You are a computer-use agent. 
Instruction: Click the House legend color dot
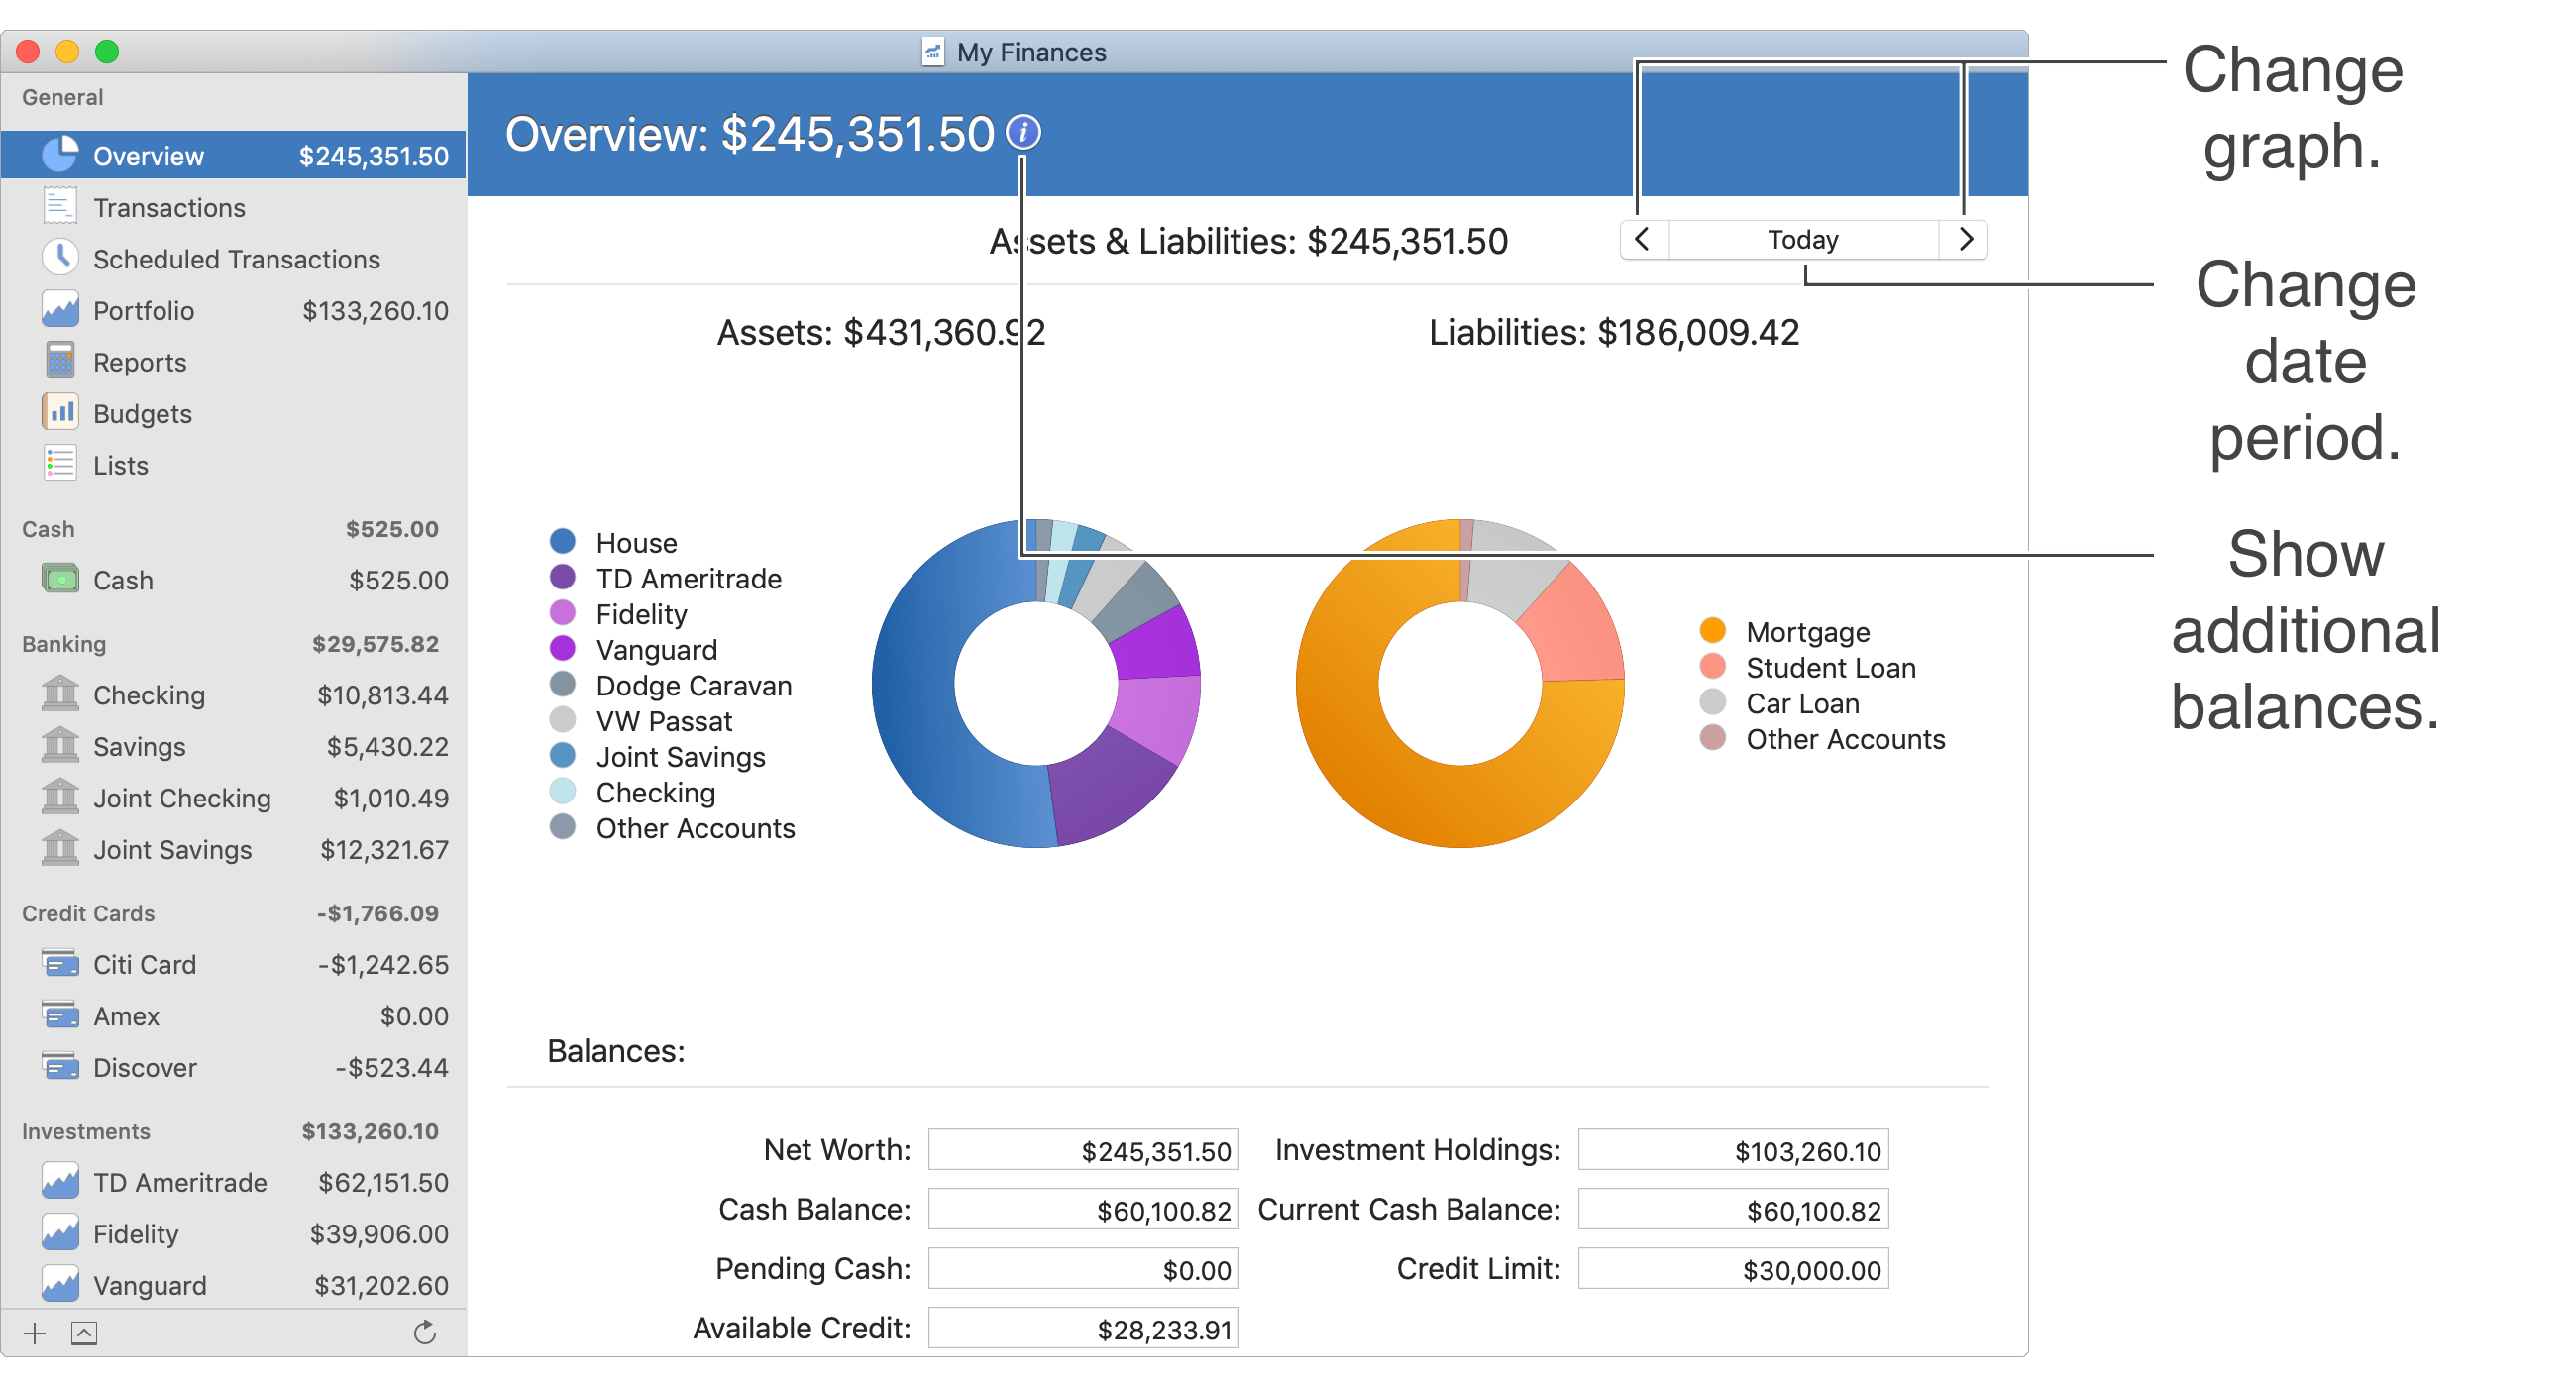(x=563, y=542)
